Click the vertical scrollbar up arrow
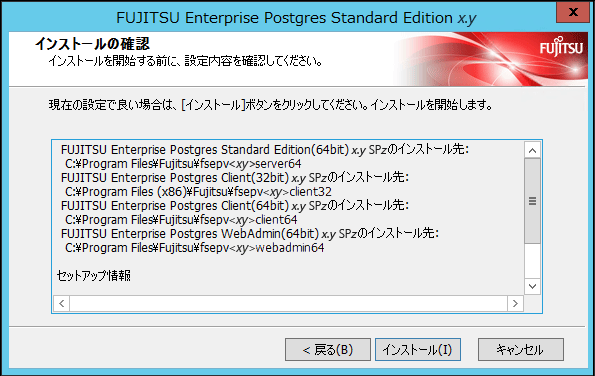 [532, 151]
